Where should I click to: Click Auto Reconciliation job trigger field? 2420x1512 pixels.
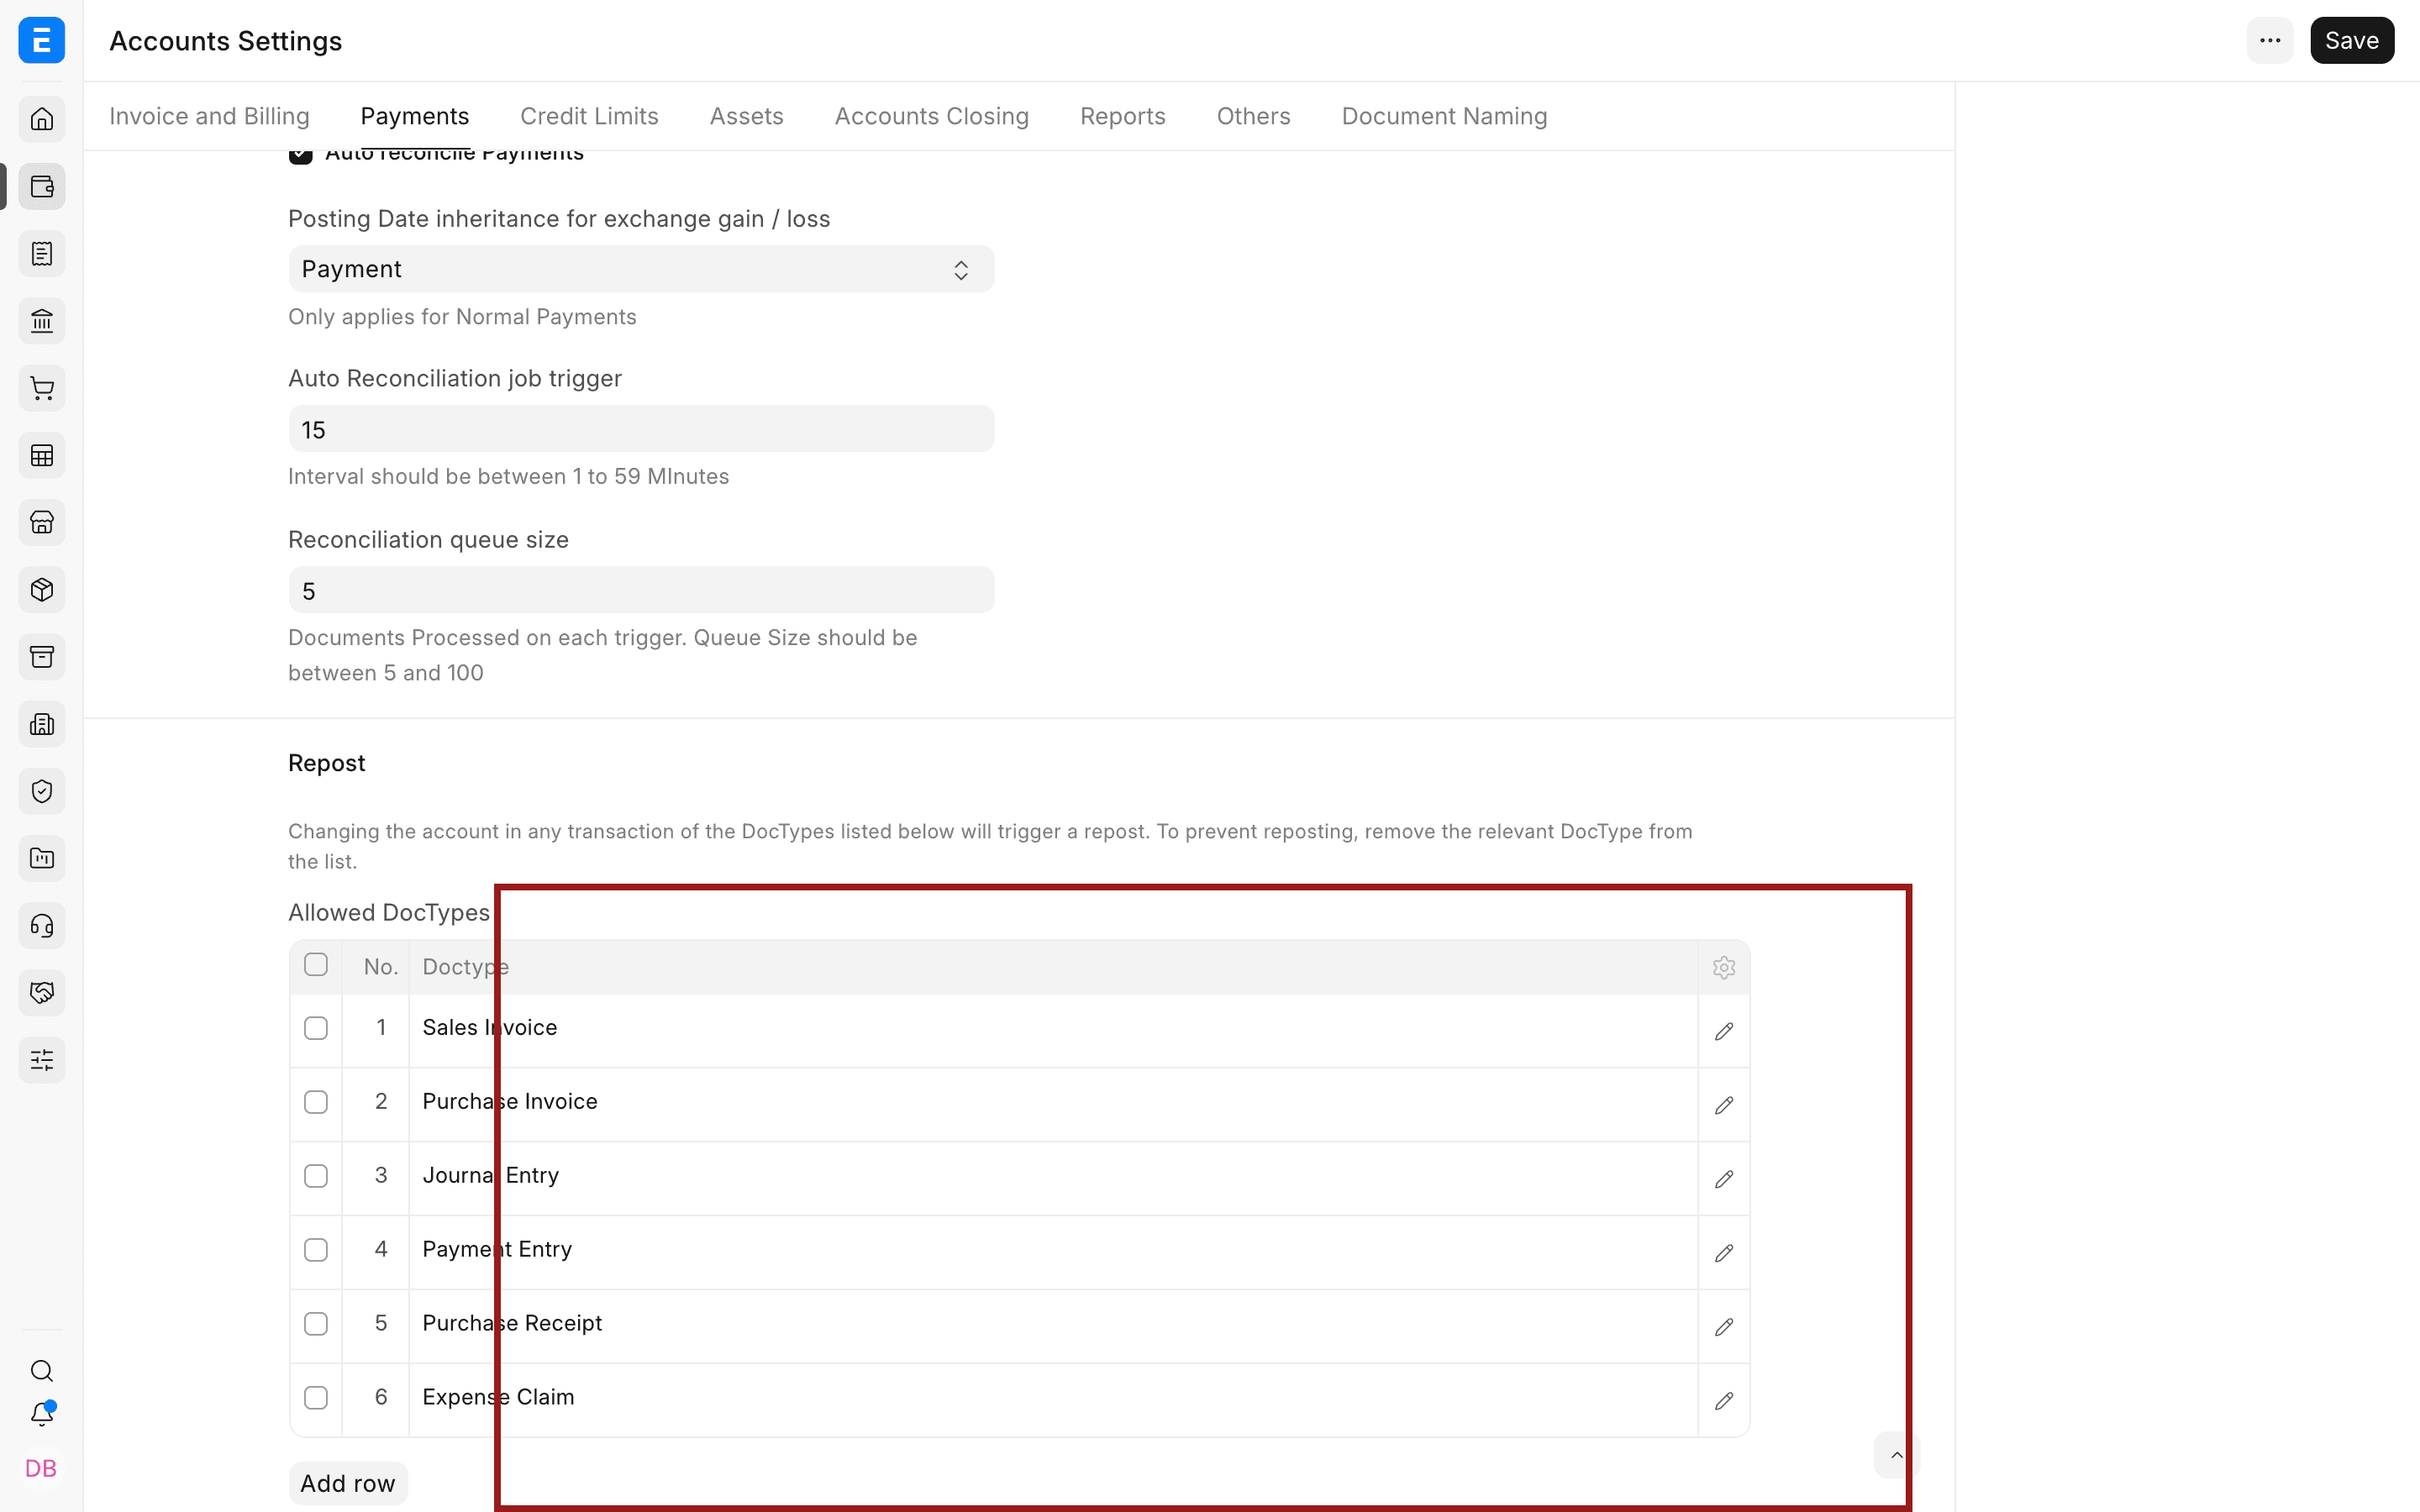(x=641, y=429)
